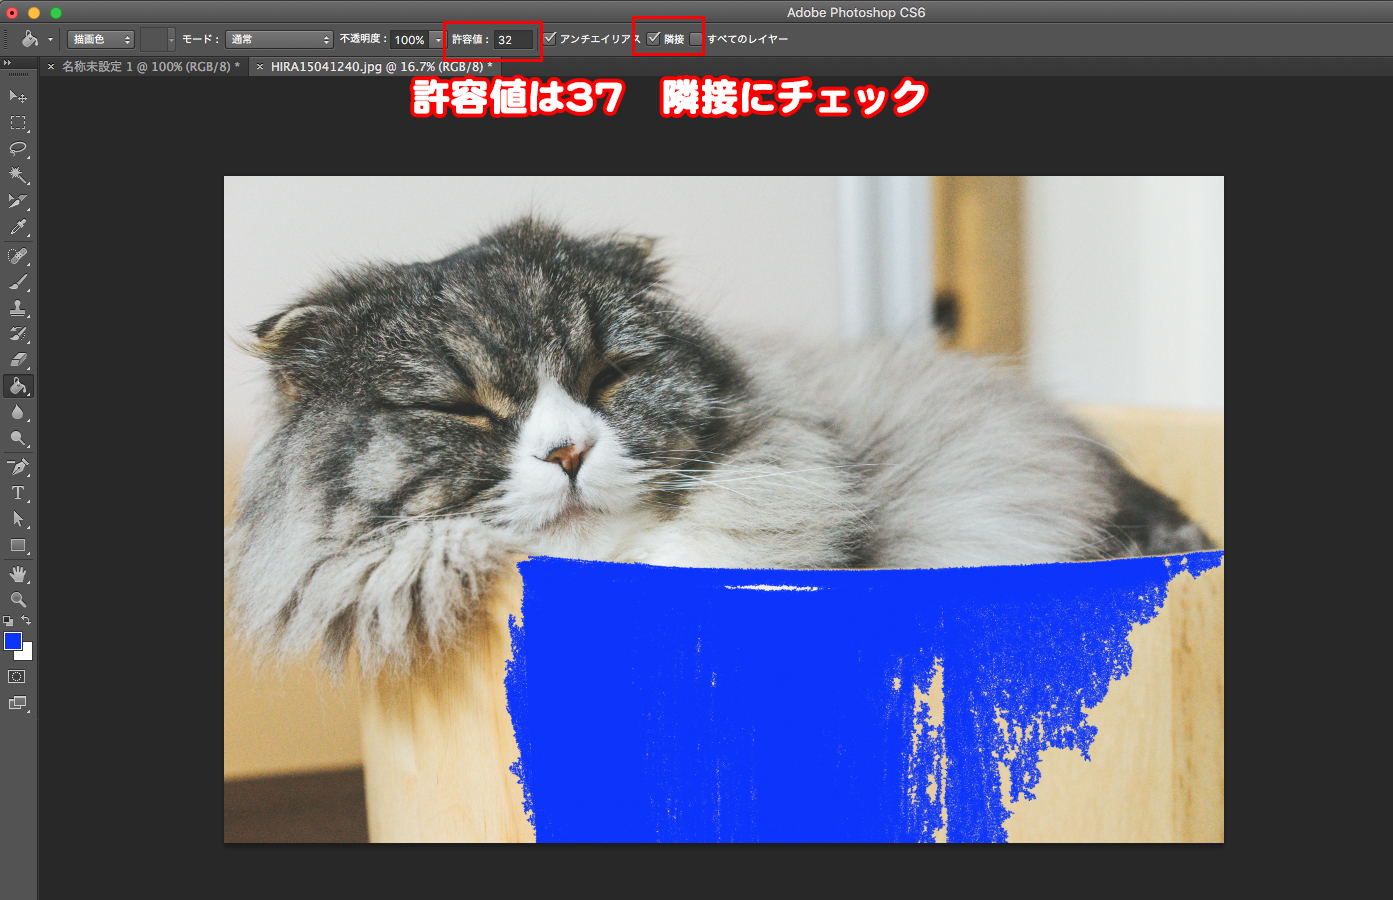
Task: Open the 描画色 fill source dropdown
Action: [x=101, y=39]
